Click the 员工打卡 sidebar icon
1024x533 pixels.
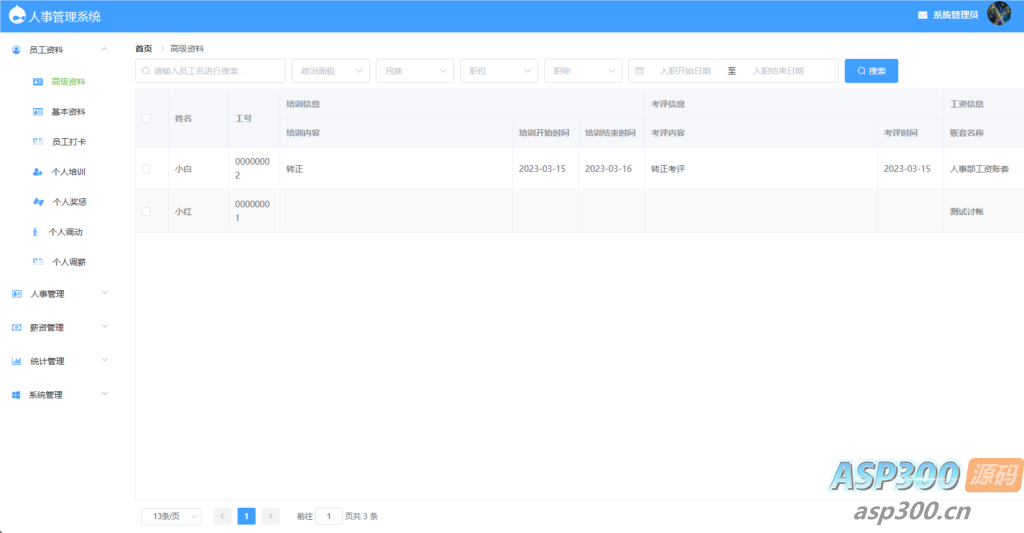click(38, 142)
